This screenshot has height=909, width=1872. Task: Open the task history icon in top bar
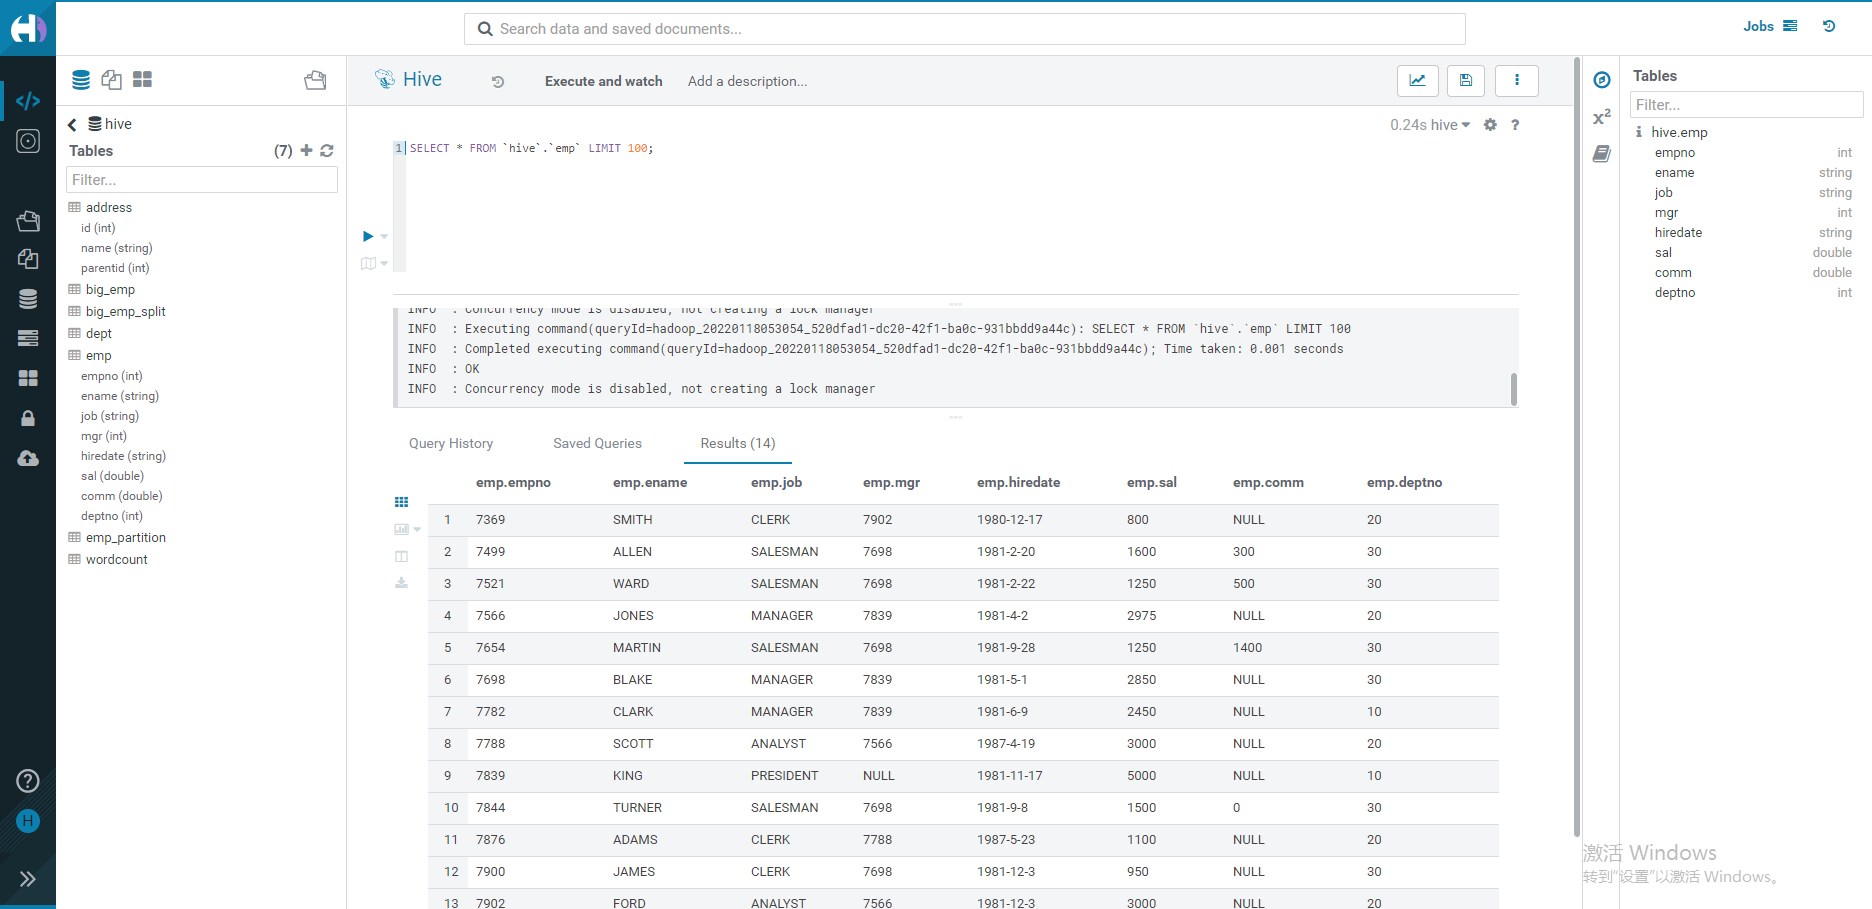(1829, 26)
